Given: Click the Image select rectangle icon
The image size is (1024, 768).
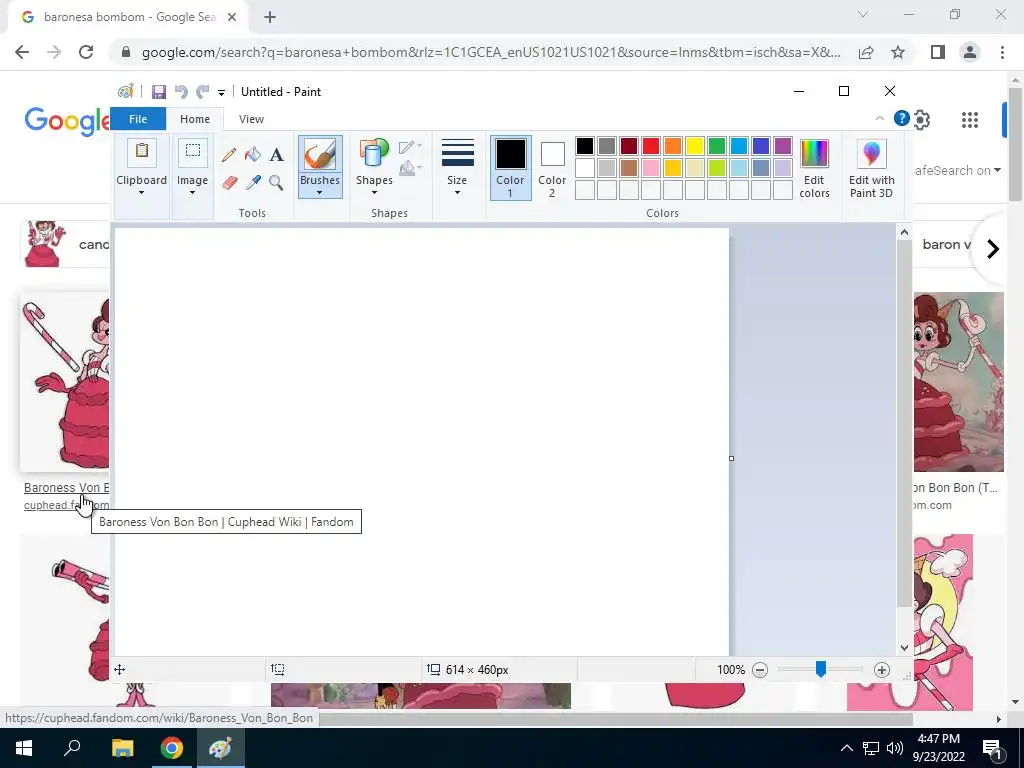Looking at the screenshot, I should pos(193,153).
